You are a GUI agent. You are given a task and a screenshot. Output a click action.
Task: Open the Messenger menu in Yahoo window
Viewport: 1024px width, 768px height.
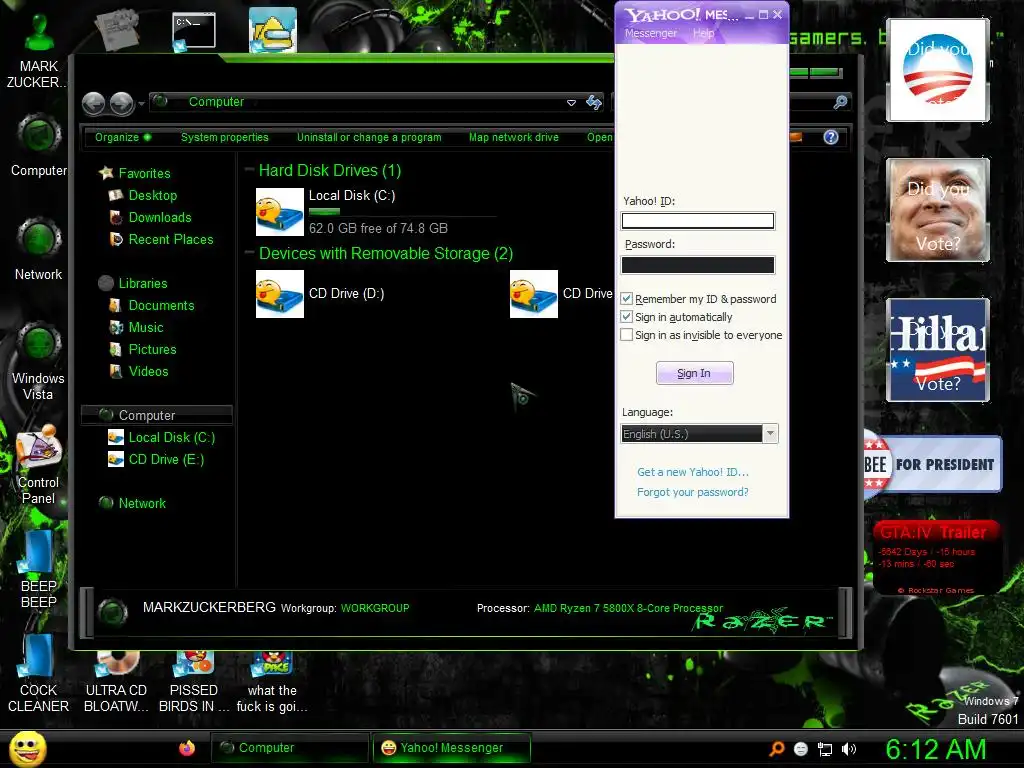click(x=650, y=33)
